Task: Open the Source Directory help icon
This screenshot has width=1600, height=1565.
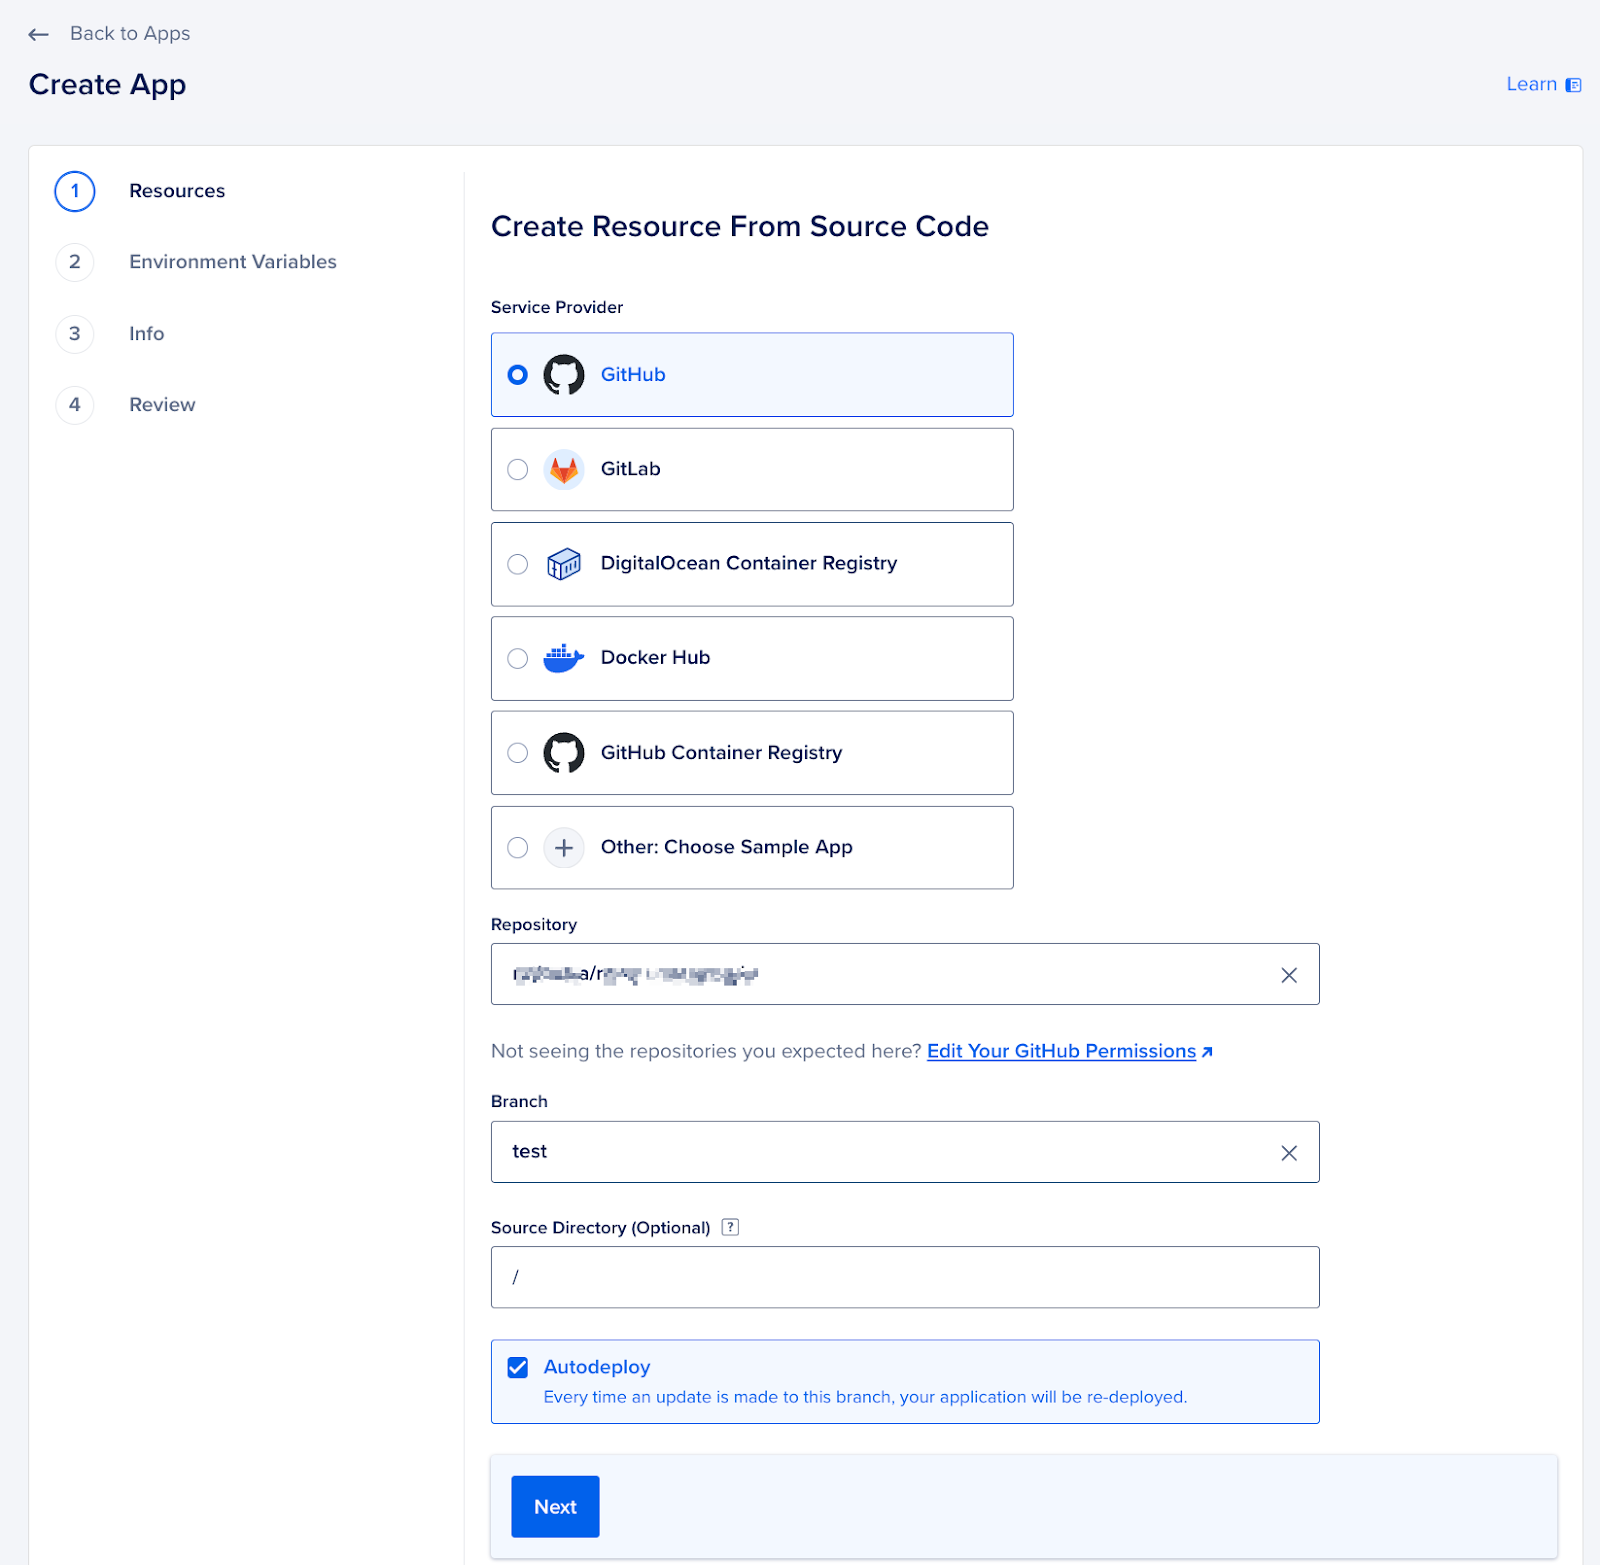Action: [x=730, y=1227]
